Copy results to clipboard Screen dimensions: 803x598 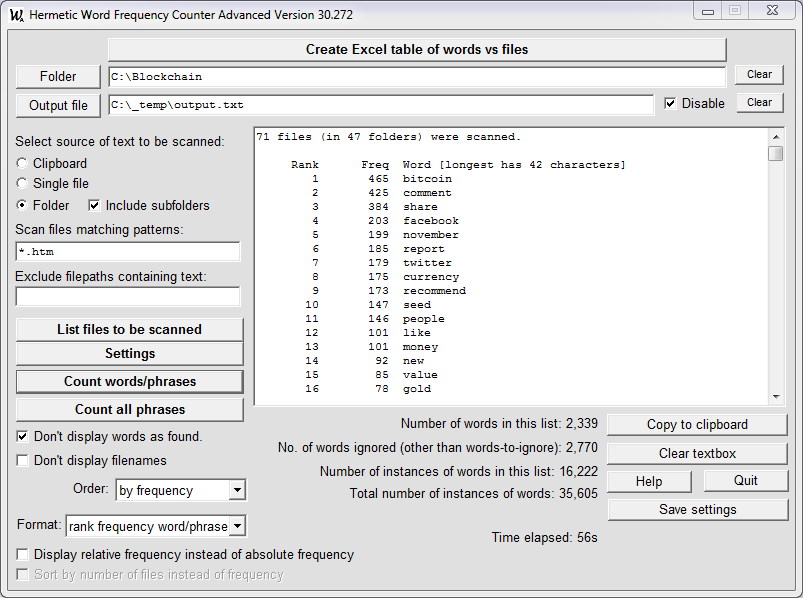click(x=696, y=424)
